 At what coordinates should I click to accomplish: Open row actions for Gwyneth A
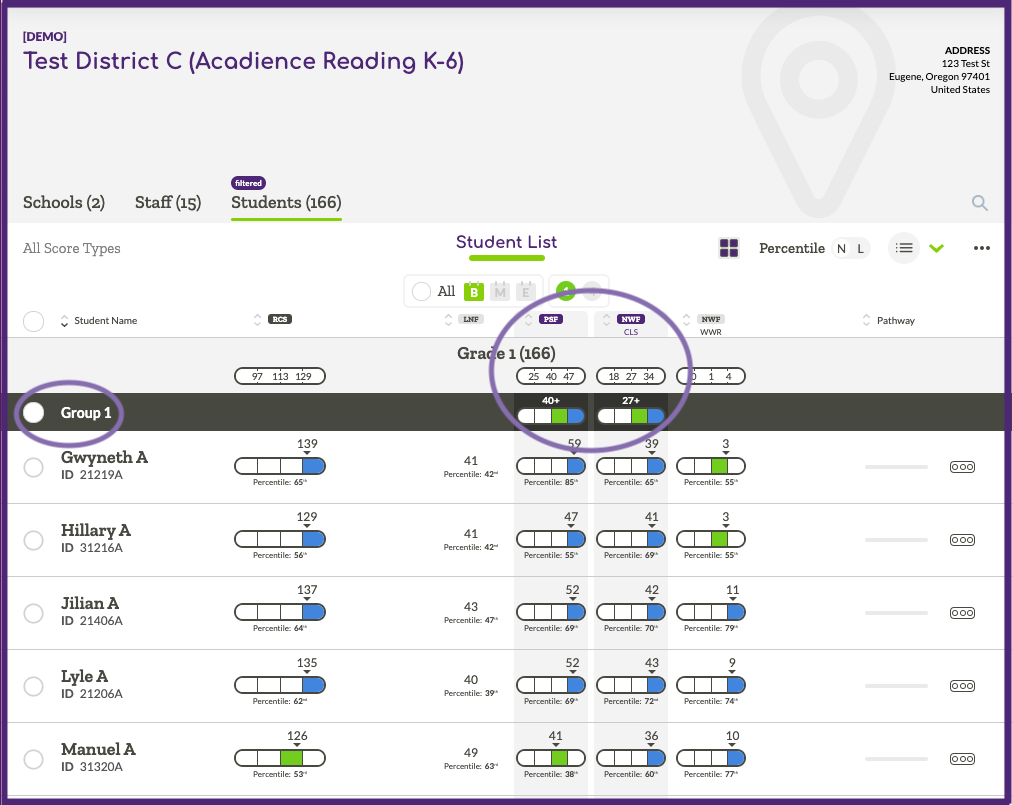(x=962, y=467)
